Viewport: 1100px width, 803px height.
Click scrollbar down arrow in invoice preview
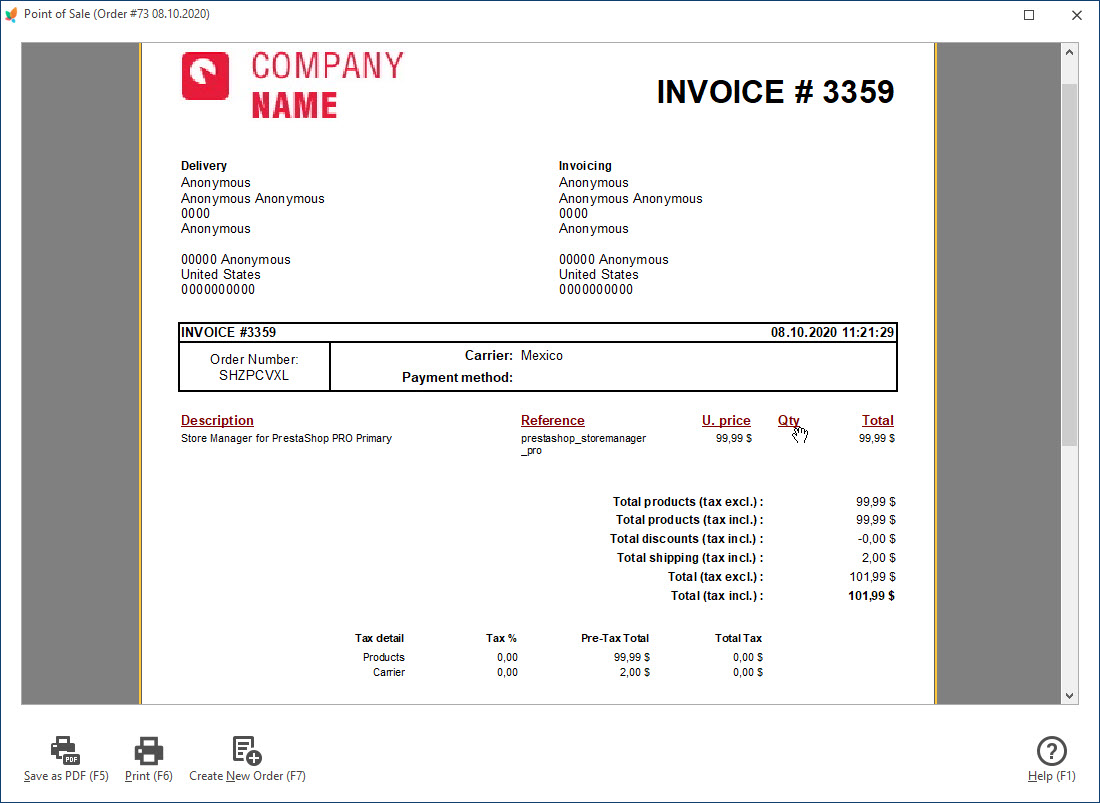pyautogui.click(x=1069, y=696)
